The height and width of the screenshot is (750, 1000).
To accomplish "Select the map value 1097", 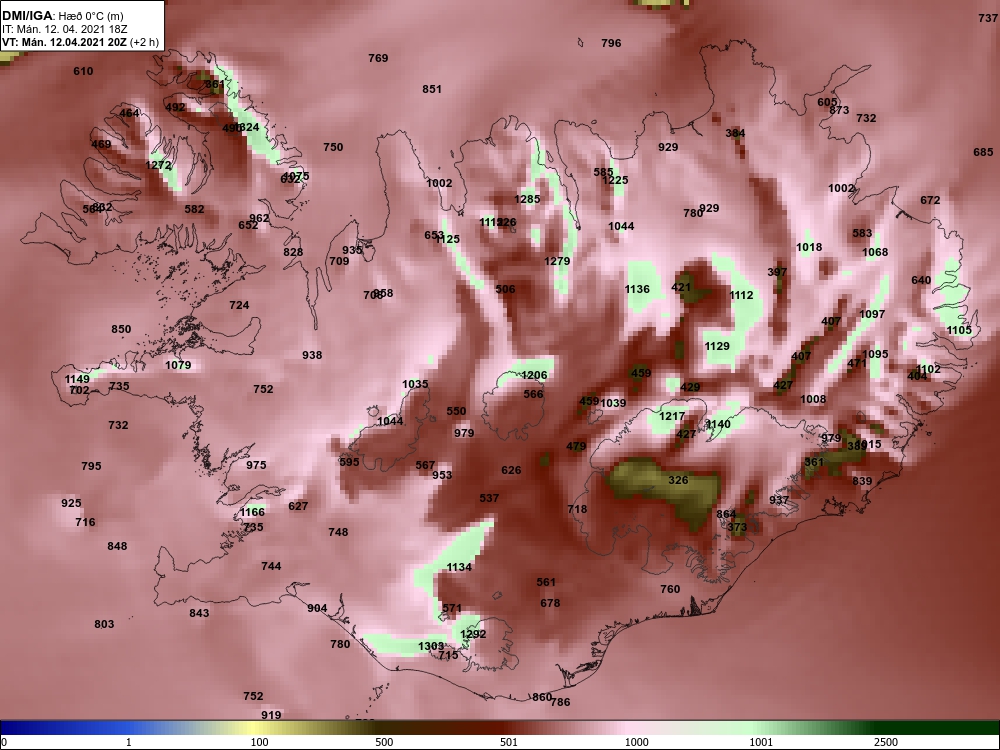I will click(x=872, y=314).
